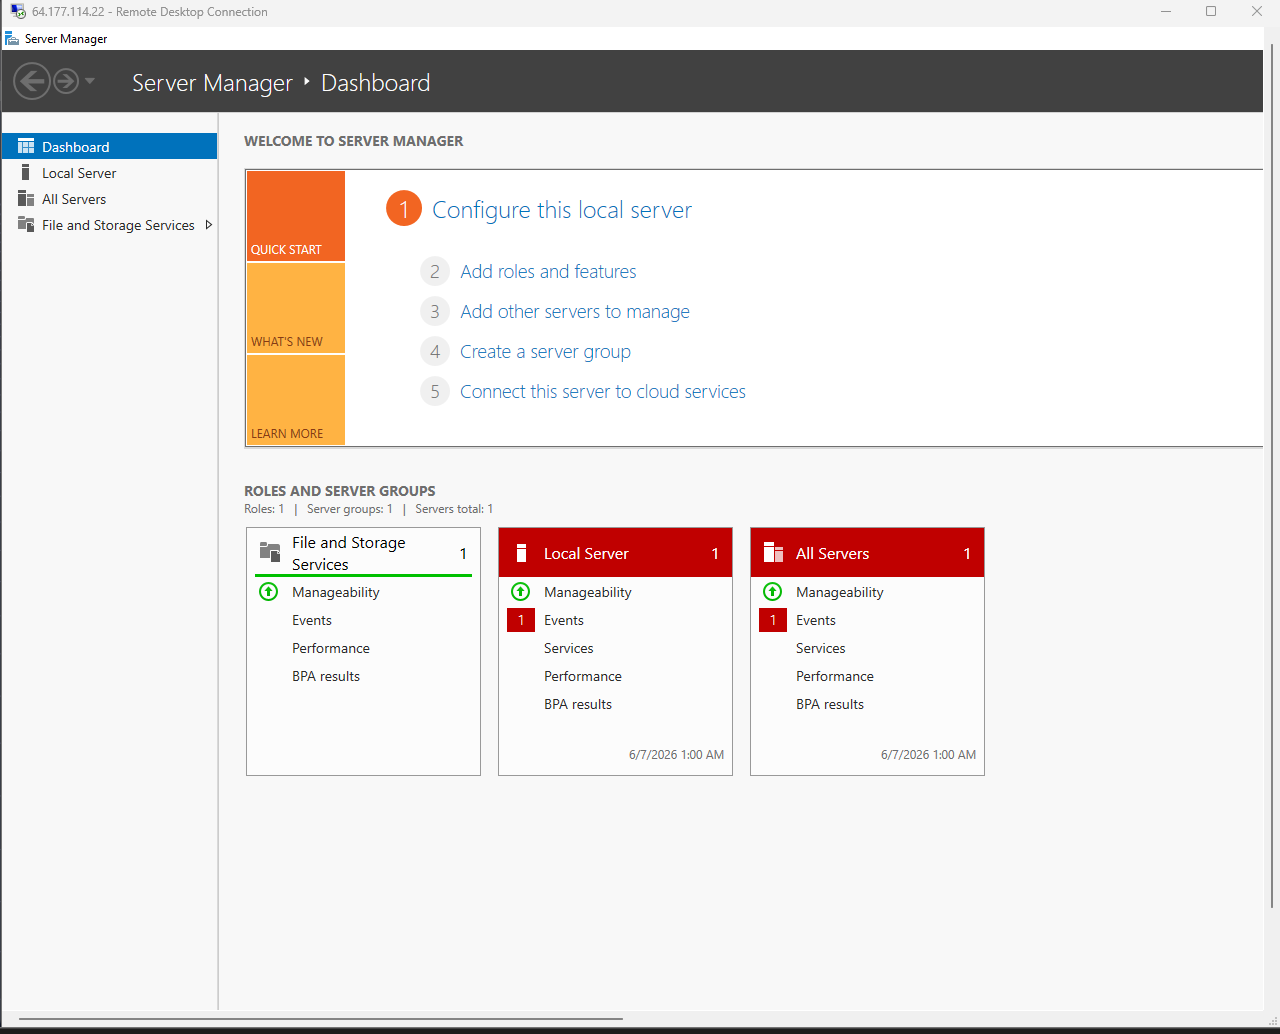This screenshot has width=1280, height=1034.
Task: Open the Local Server tile header
Action: (x=615, y=553)
